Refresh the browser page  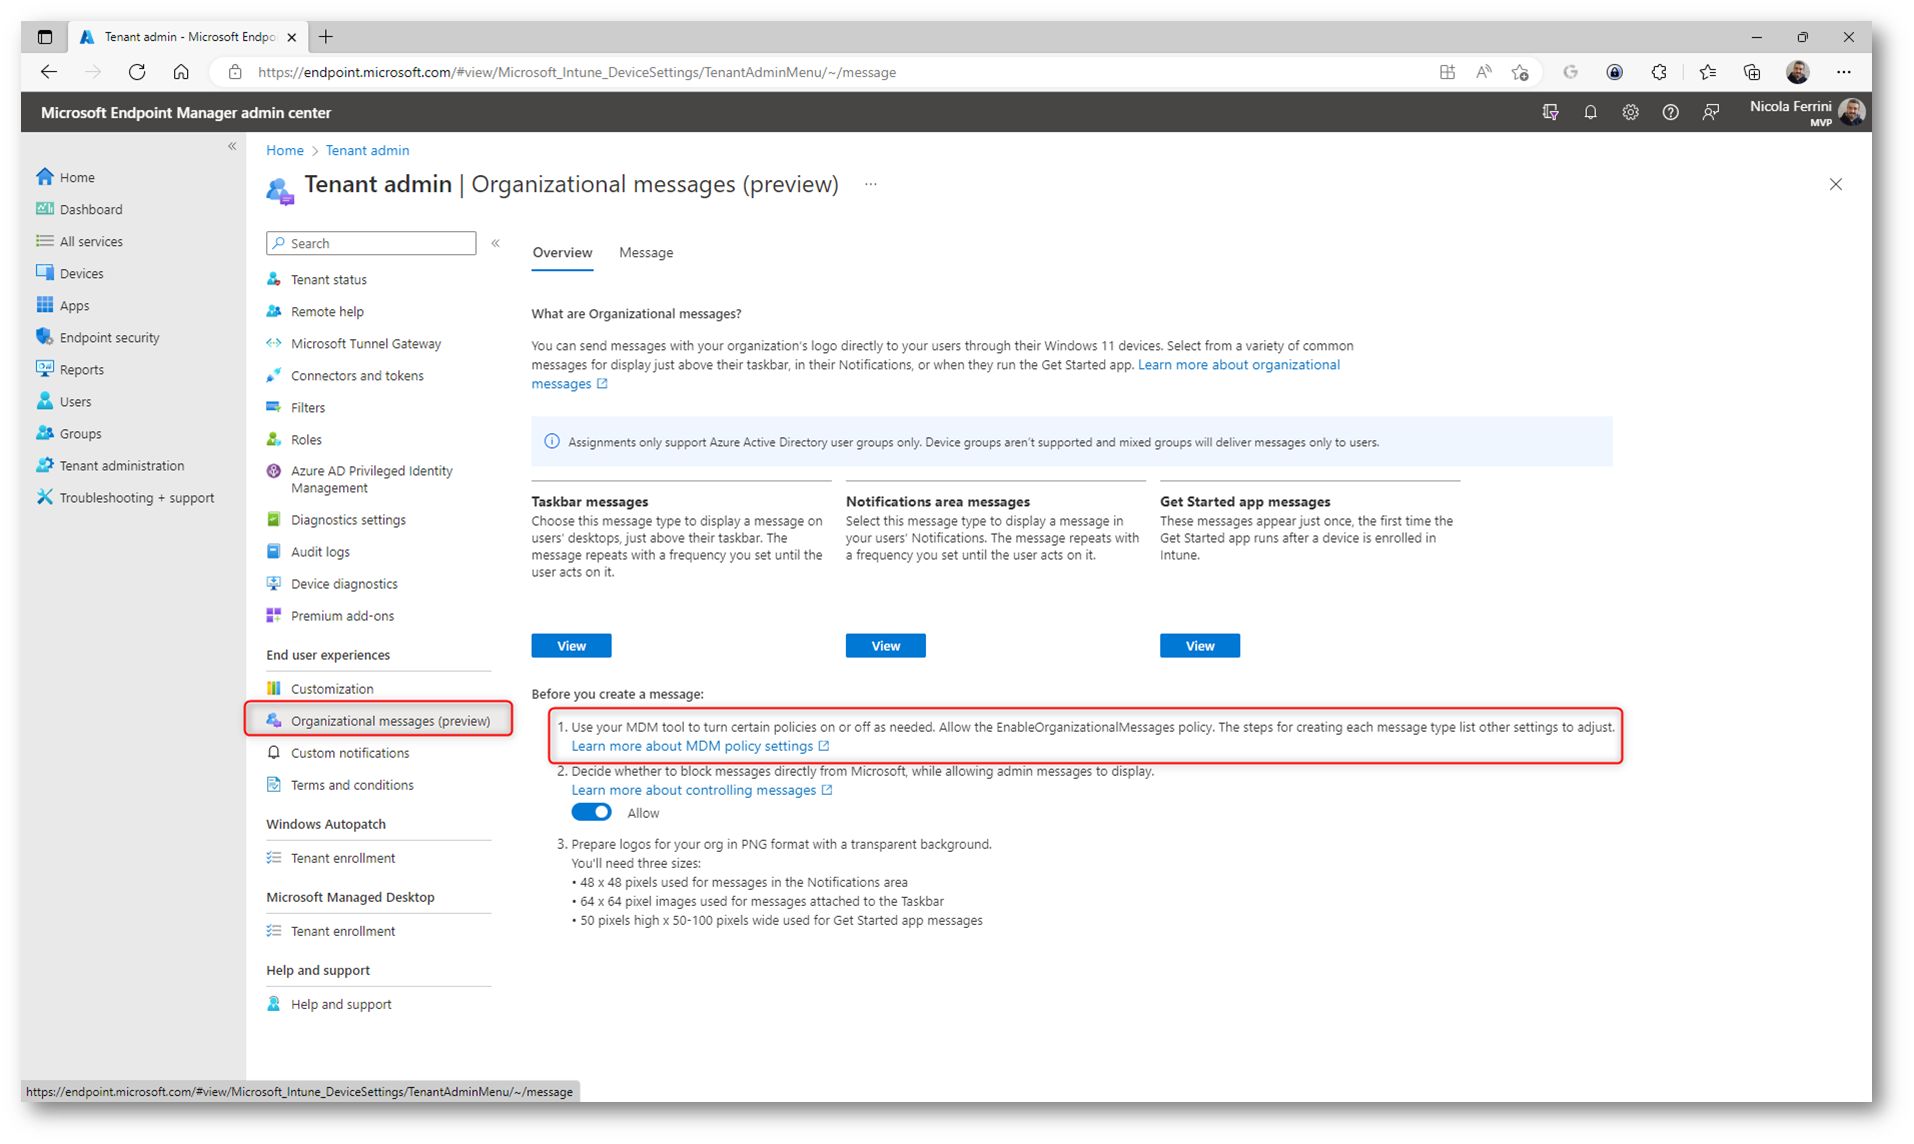137,72
